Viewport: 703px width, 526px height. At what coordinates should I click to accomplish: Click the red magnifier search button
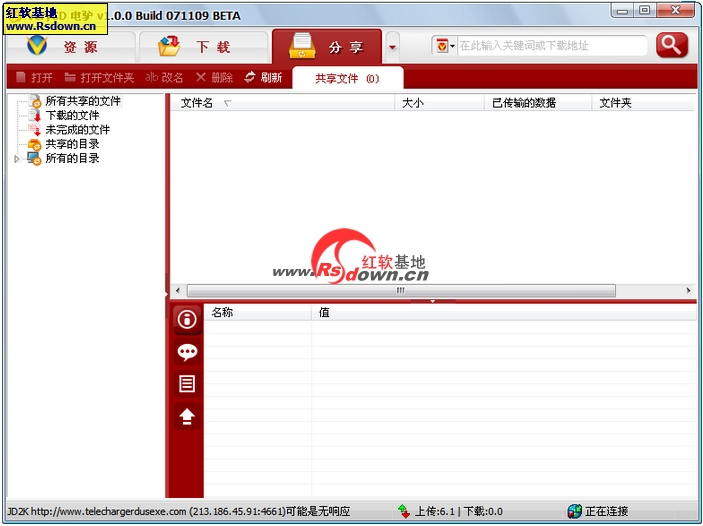point(671,45)
